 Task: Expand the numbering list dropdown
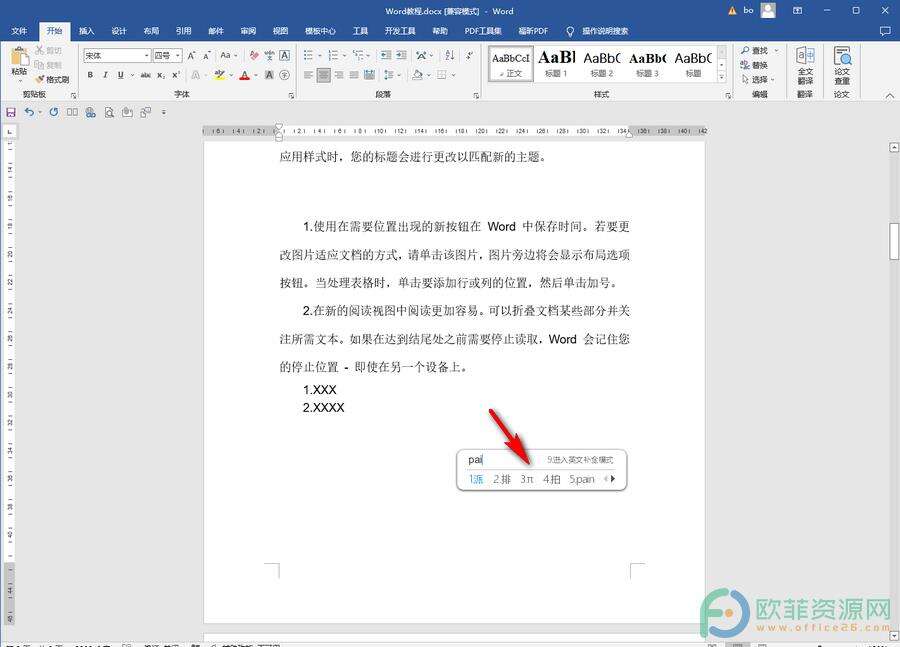tap(344, 56)
